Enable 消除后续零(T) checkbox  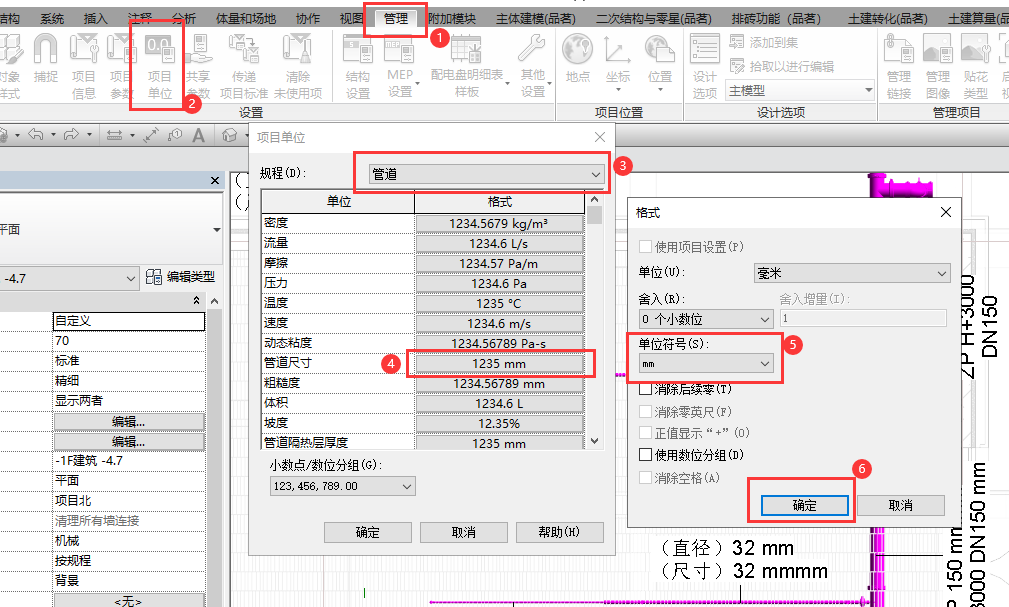coord(645,389)
